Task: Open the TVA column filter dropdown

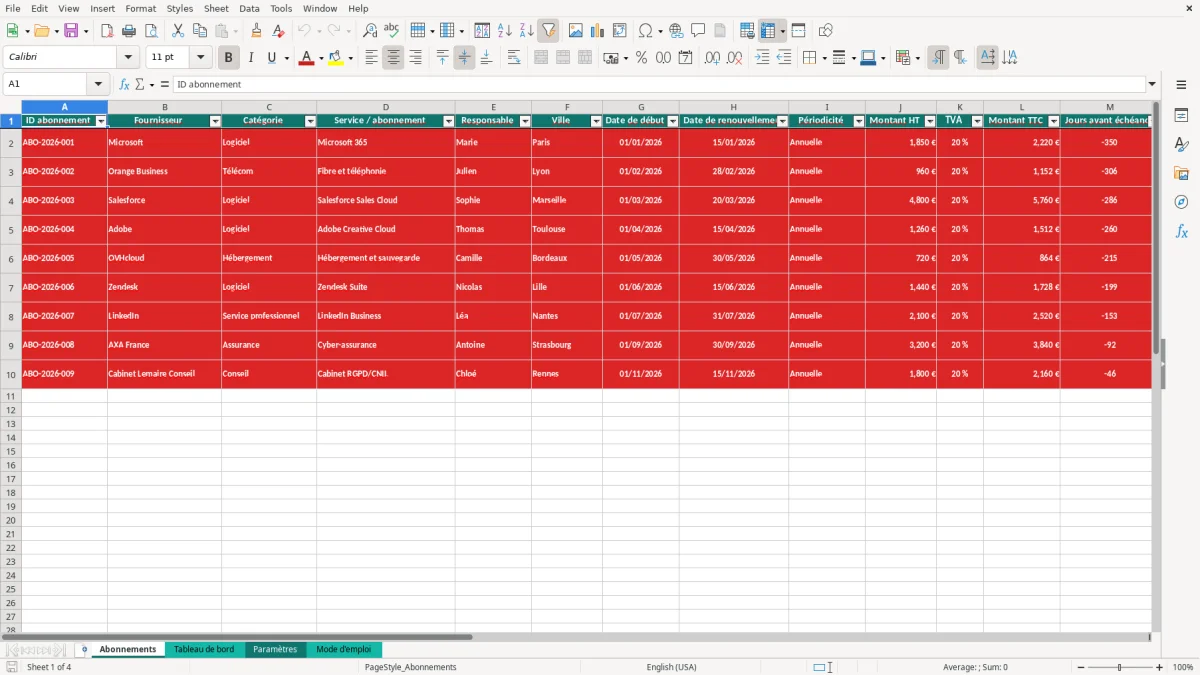Action: click(977, 121)
